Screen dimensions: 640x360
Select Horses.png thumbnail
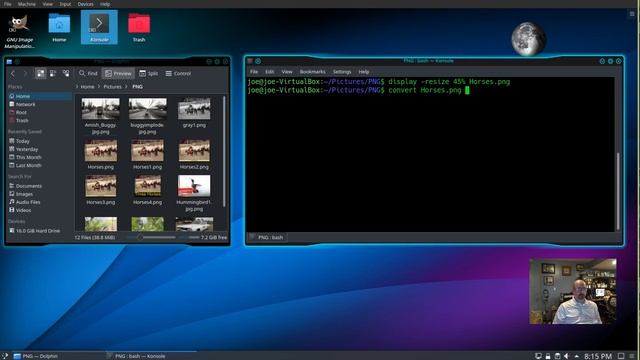point(100,151)
